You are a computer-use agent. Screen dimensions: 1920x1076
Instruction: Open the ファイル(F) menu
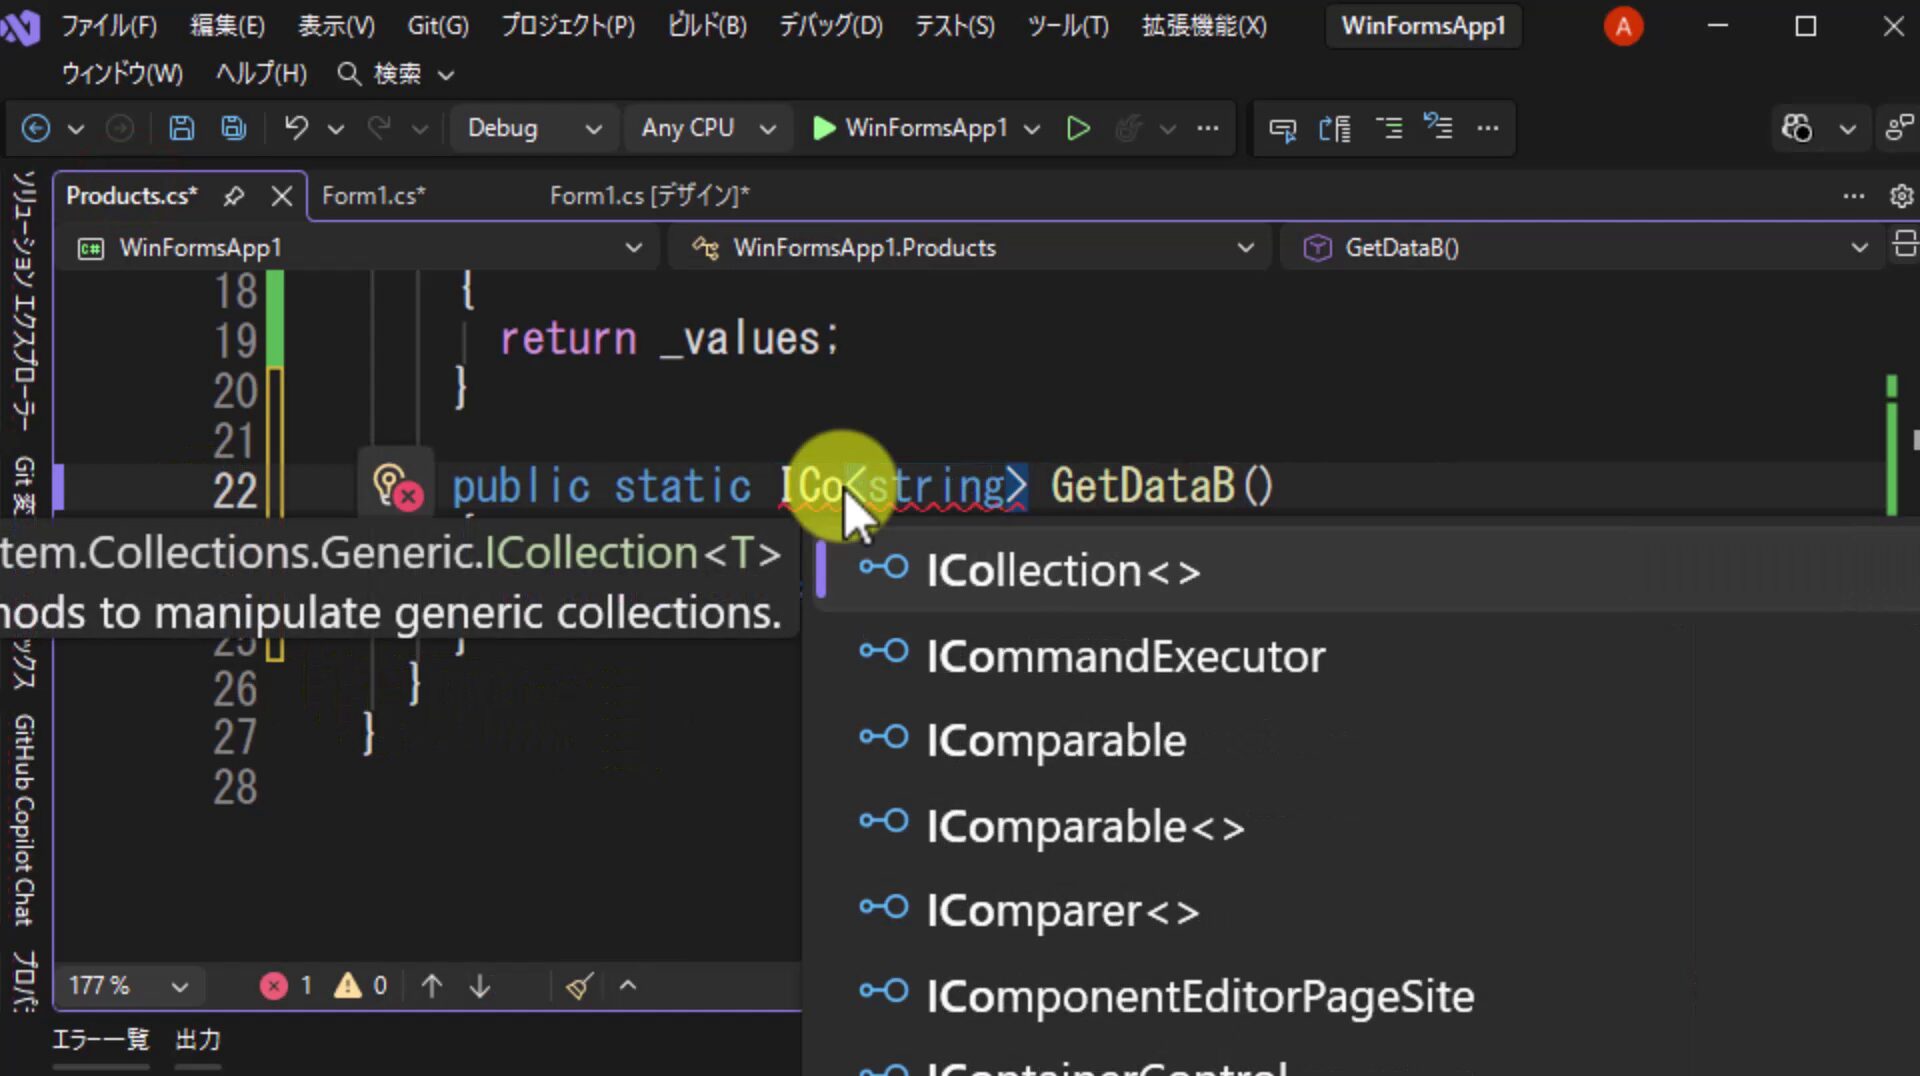[109, 26]
